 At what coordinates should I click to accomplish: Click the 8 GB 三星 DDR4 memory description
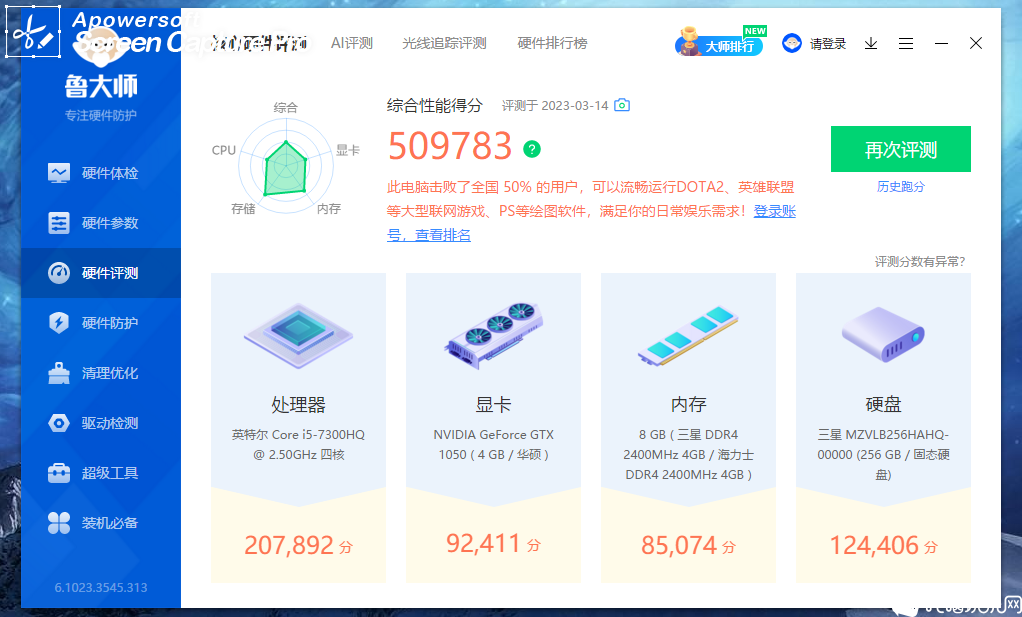click(688, 455)
